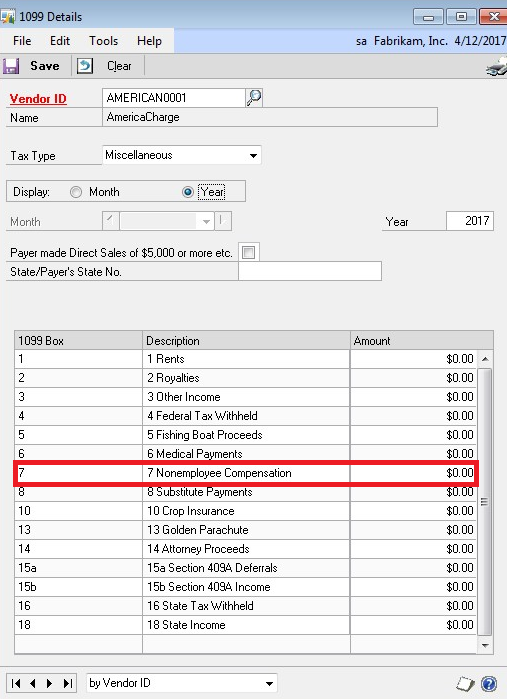Viewport: 507px width, 699px height.
Task: Click the Save floppy disk icon
Action: pos(11,66)
